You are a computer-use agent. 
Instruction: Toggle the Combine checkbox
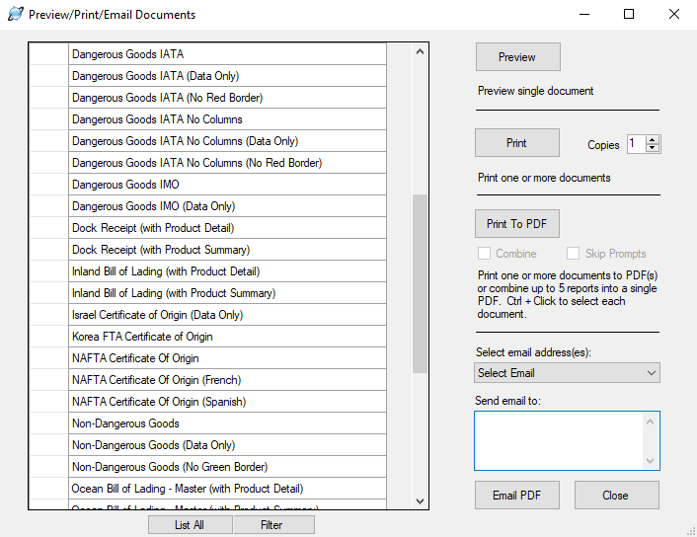(484, 253)
